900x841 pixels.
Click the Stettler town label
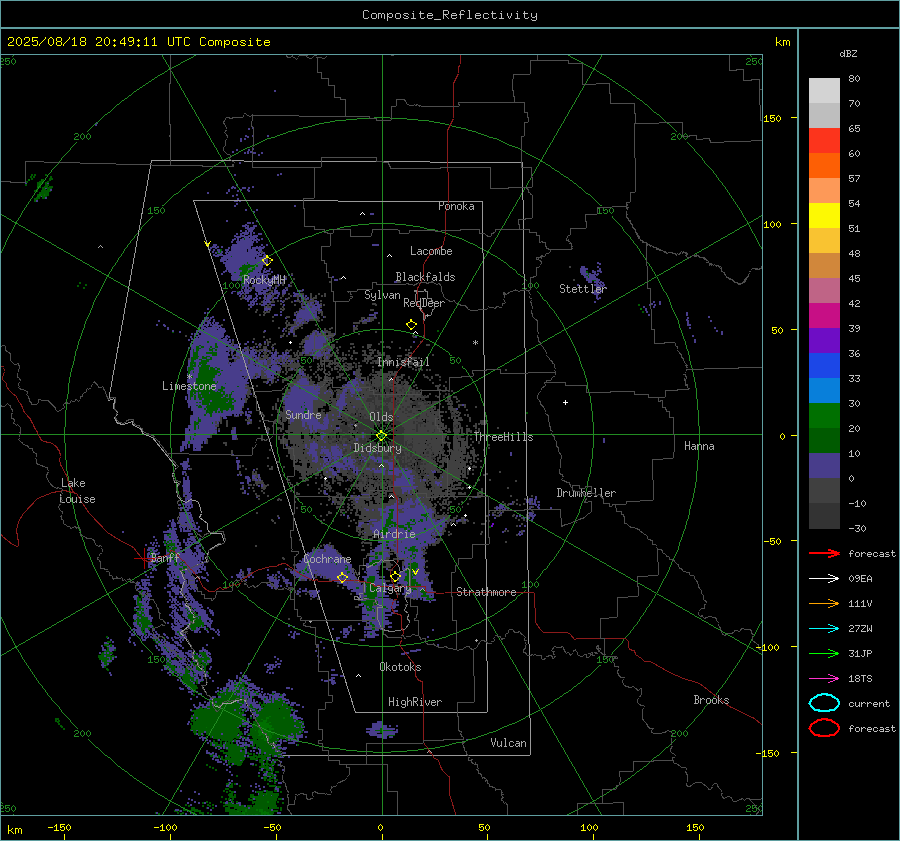pyautogui.click(x=583, y=289)
